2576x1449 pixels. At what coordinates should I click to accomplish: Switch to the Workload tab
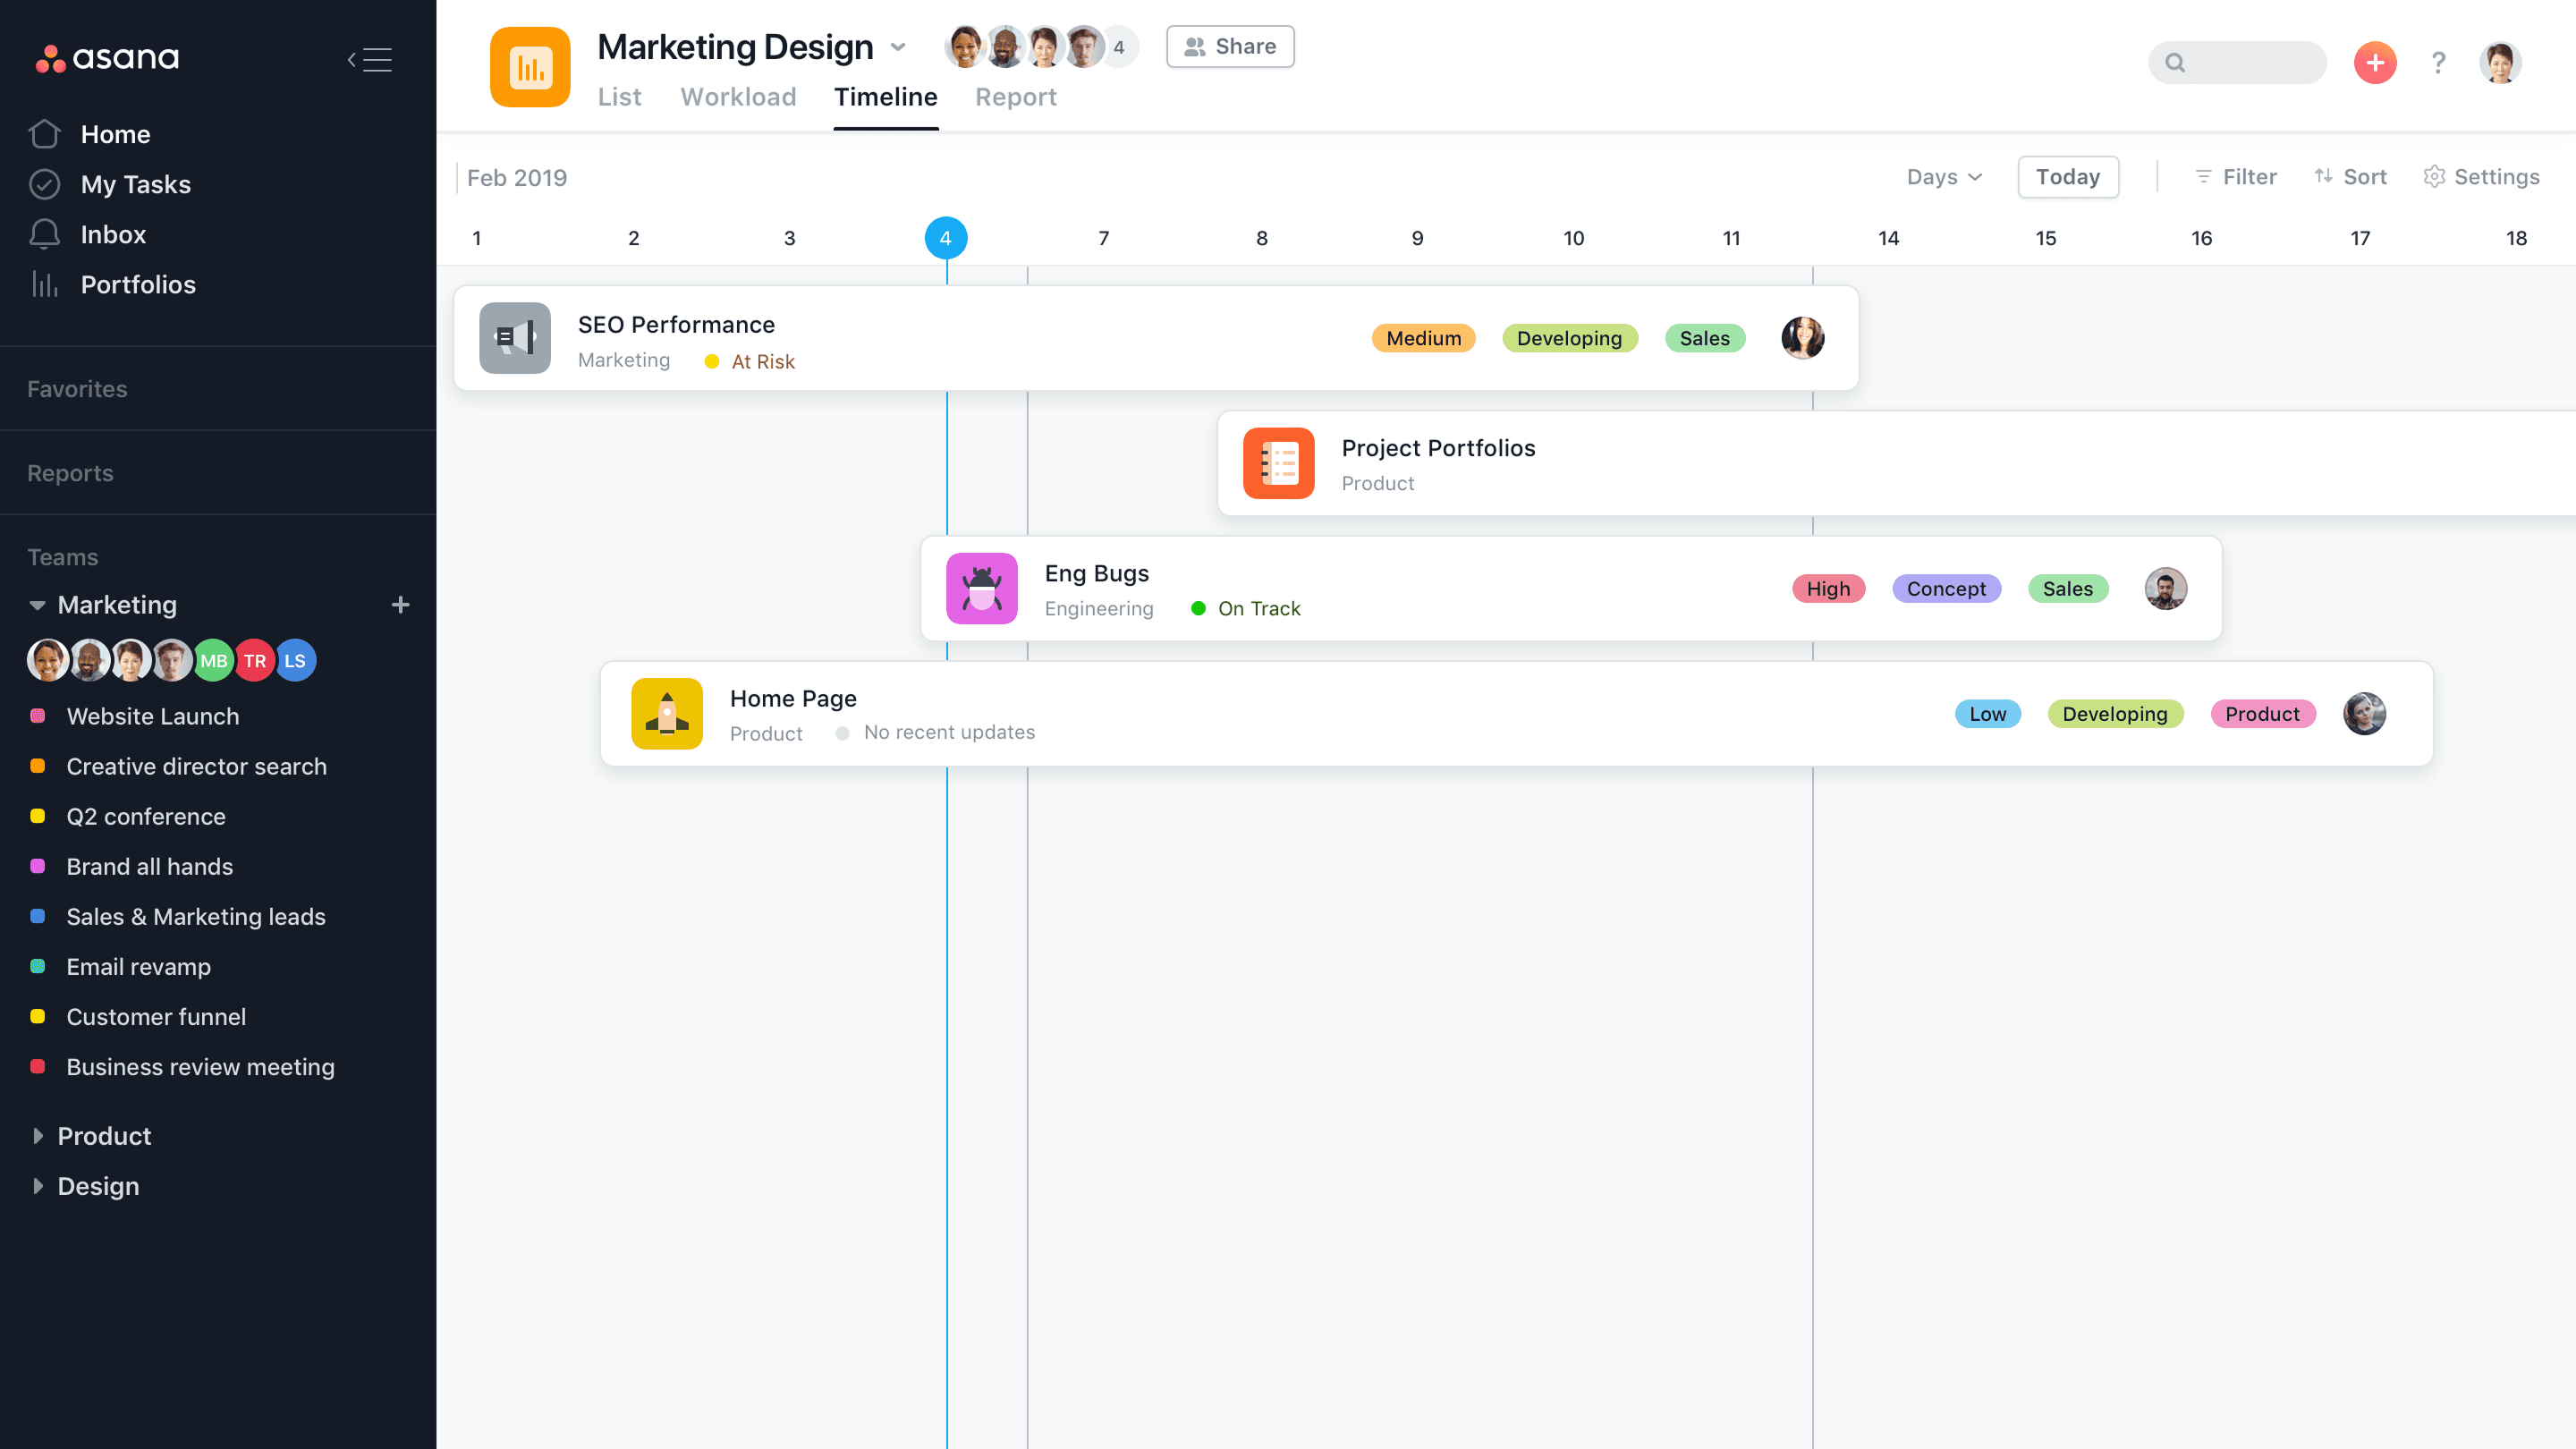click(x=738, y=97)
